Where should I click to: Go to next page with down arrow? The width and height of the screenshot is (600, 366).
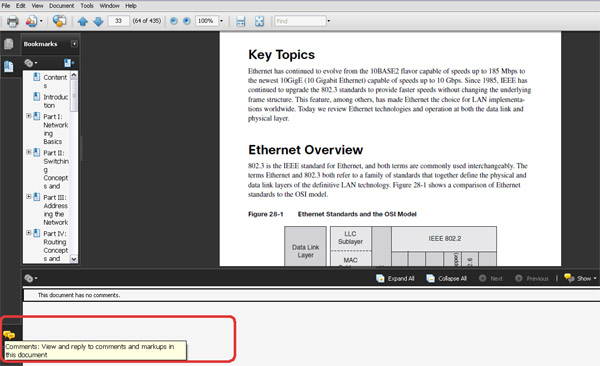click(98, 21)
